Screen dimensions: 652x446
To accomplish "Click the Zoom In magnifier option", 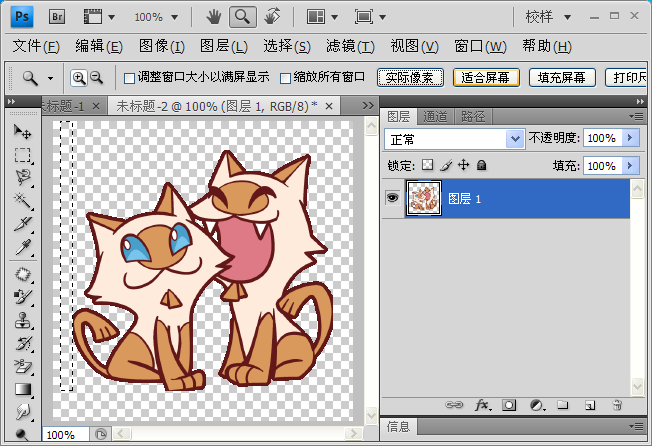I will [79, 78].
